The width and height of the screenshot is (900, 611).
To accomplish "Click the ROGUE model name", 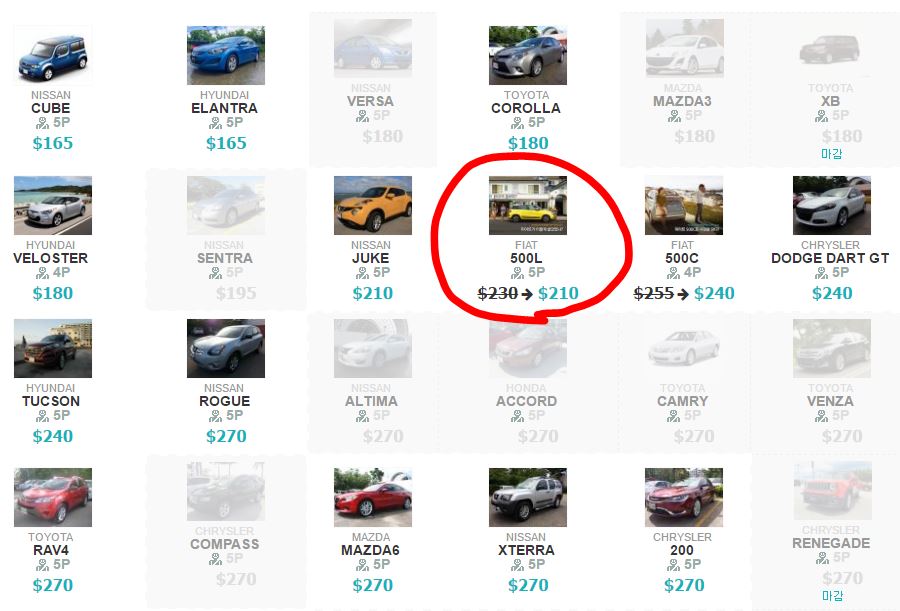I will (x=224, y=401).
